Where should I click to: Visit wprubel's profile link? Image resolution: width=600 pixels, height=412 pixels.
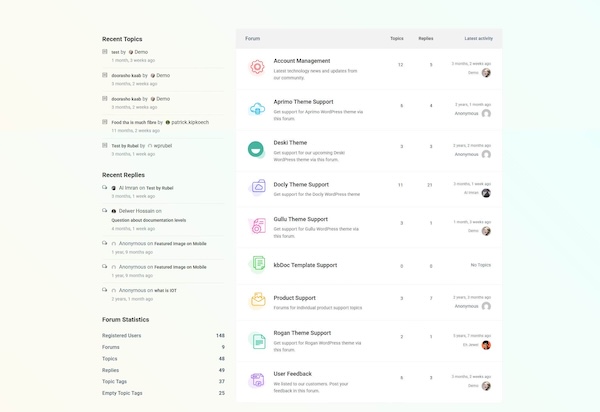pyautogui.click(x=163, y=146)
